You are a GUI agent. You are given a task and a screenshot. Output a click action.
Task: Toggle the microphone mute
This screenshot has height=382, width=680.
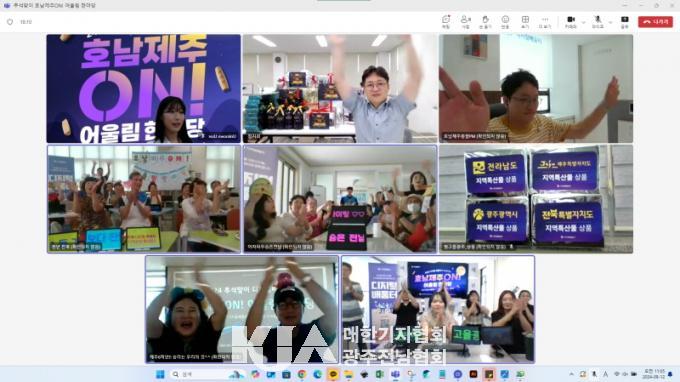coord(598,21)
